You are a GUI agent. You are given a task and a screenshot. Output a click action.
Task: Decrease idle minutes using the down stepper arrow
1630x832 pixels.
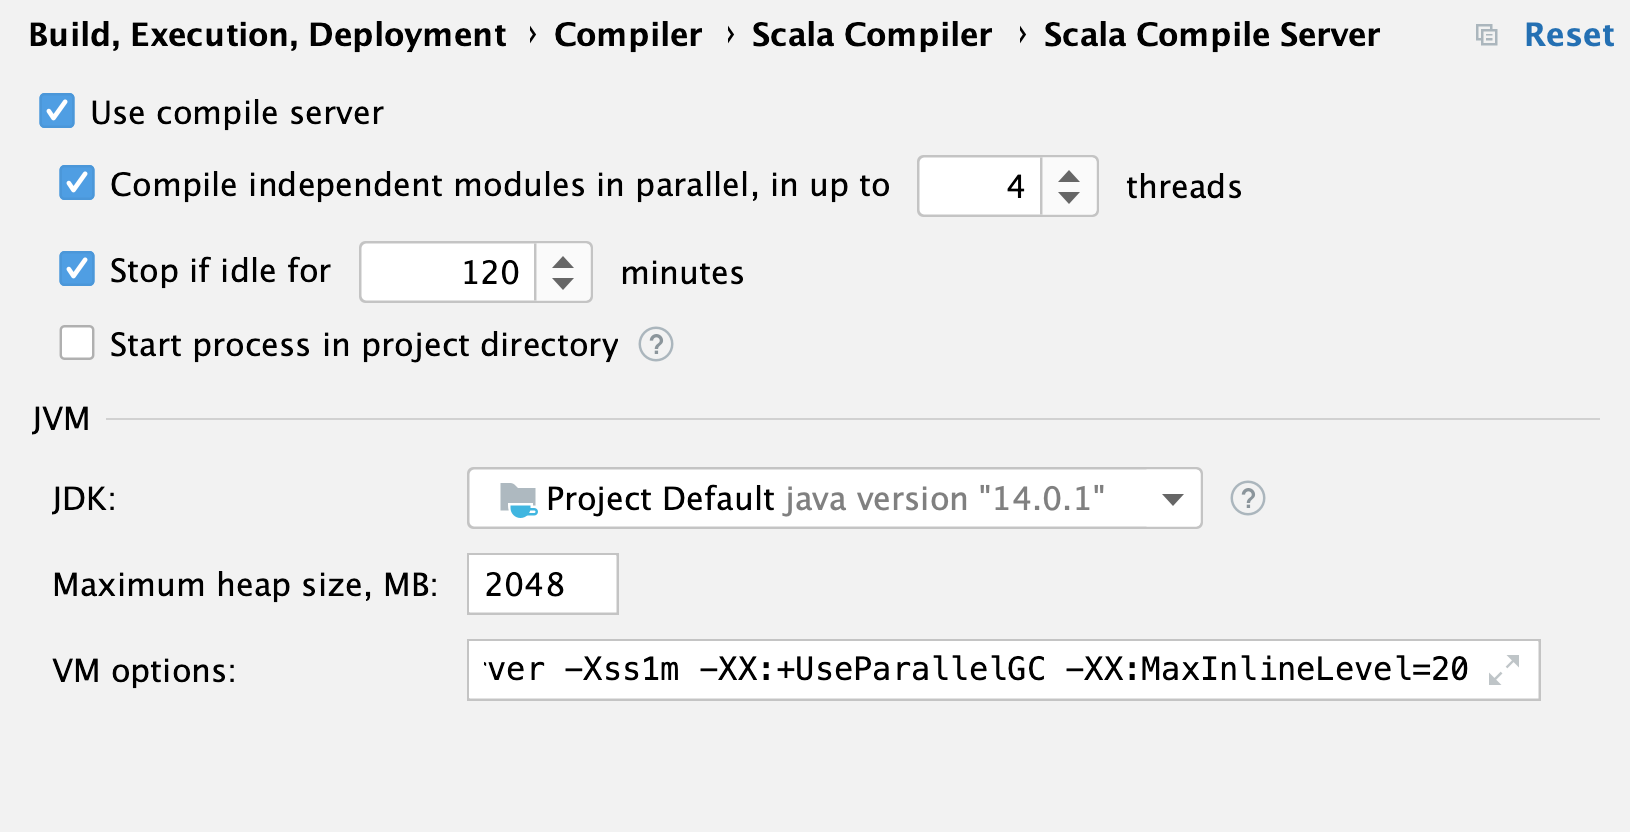[564, 284]
